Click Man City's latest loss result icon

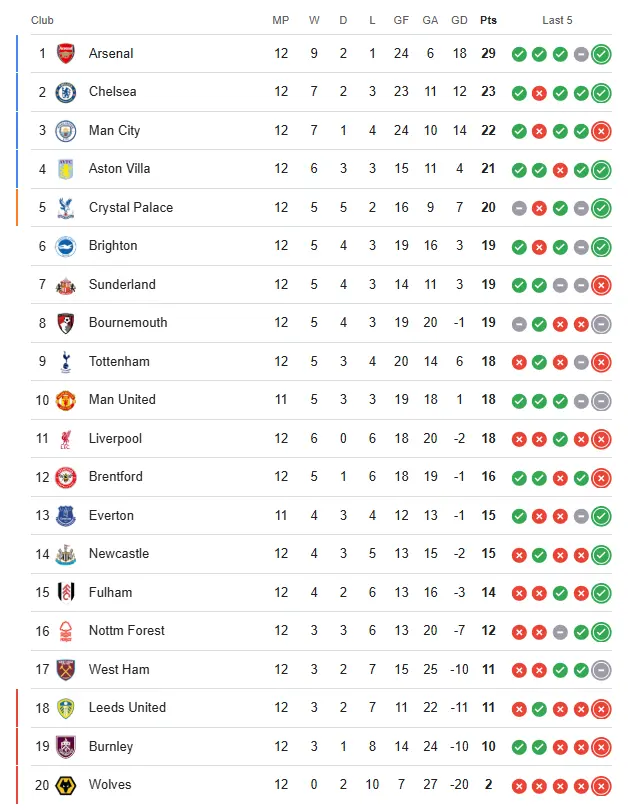(601, 131)
